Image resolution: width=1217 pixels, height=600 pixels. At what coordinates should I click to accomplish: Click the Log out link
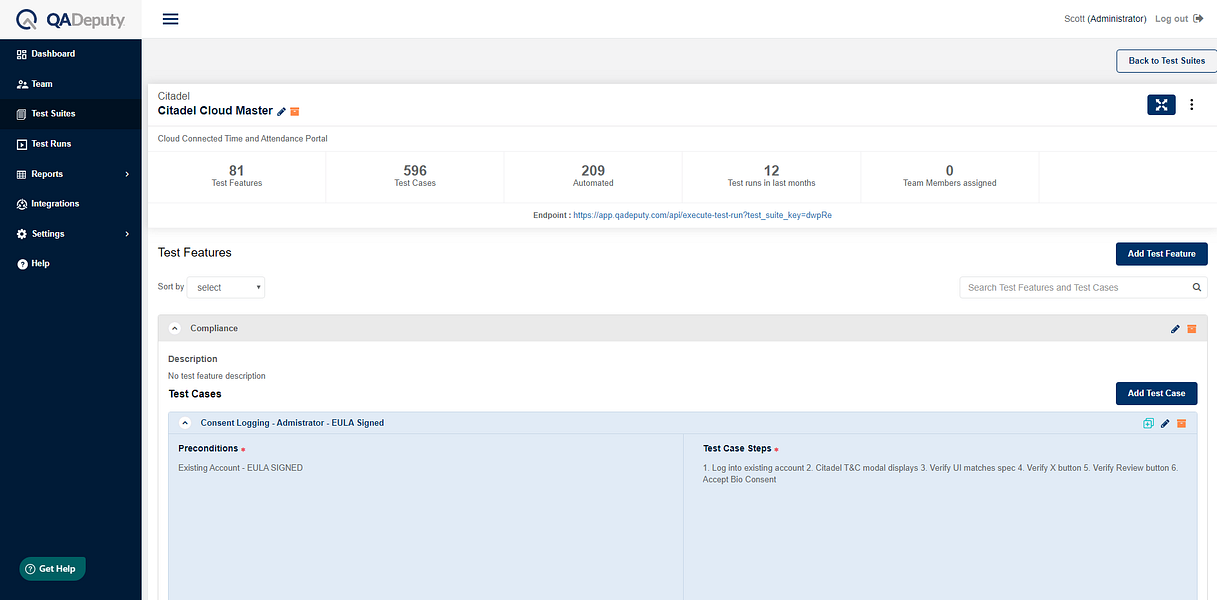tap(1171, 19)
